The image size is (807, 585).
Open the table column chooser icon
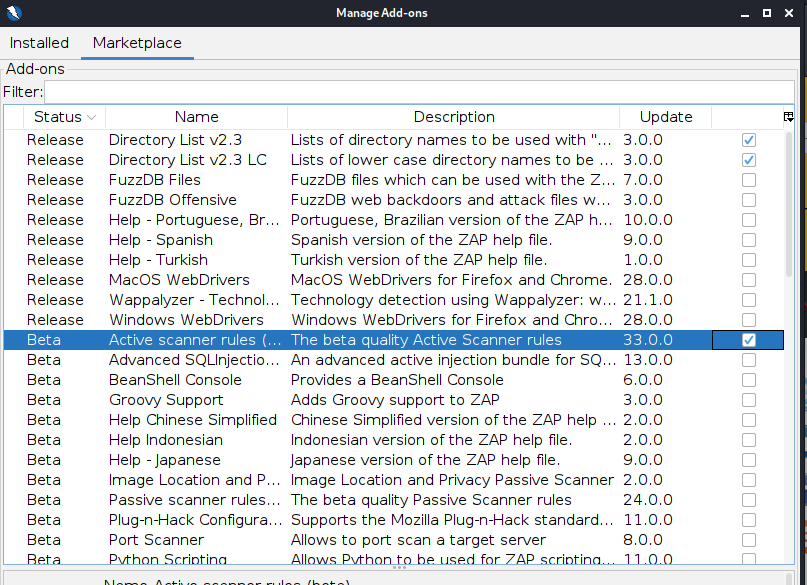[x=788, y=117]
